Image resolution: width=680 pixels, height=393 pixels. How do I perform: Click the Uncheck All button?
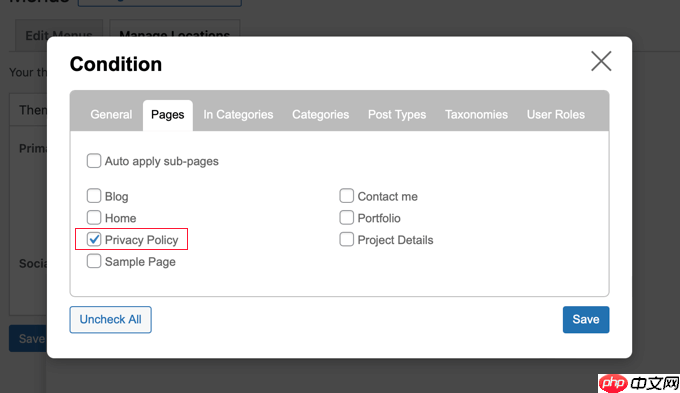[x=111, y=320]
